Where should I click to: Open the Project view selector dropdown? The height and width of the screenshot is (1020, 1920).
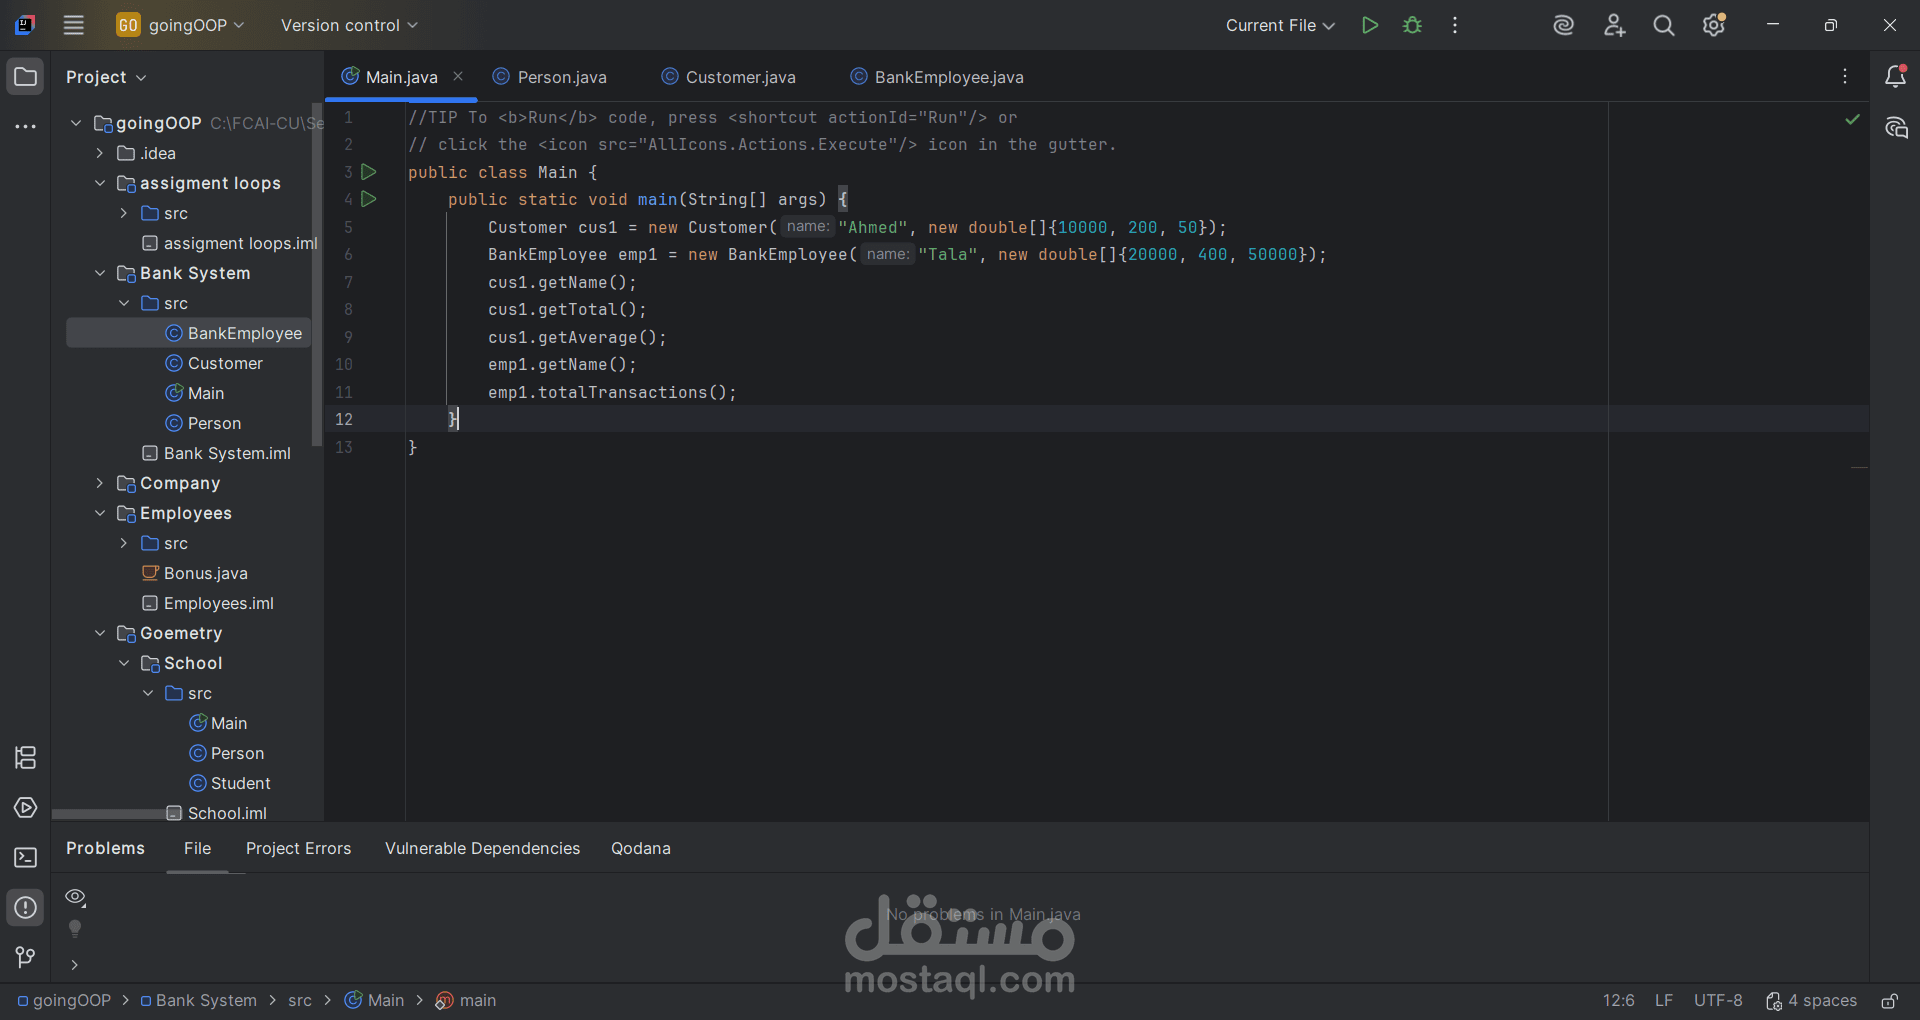pyautogui.click(x=106, y=77)
